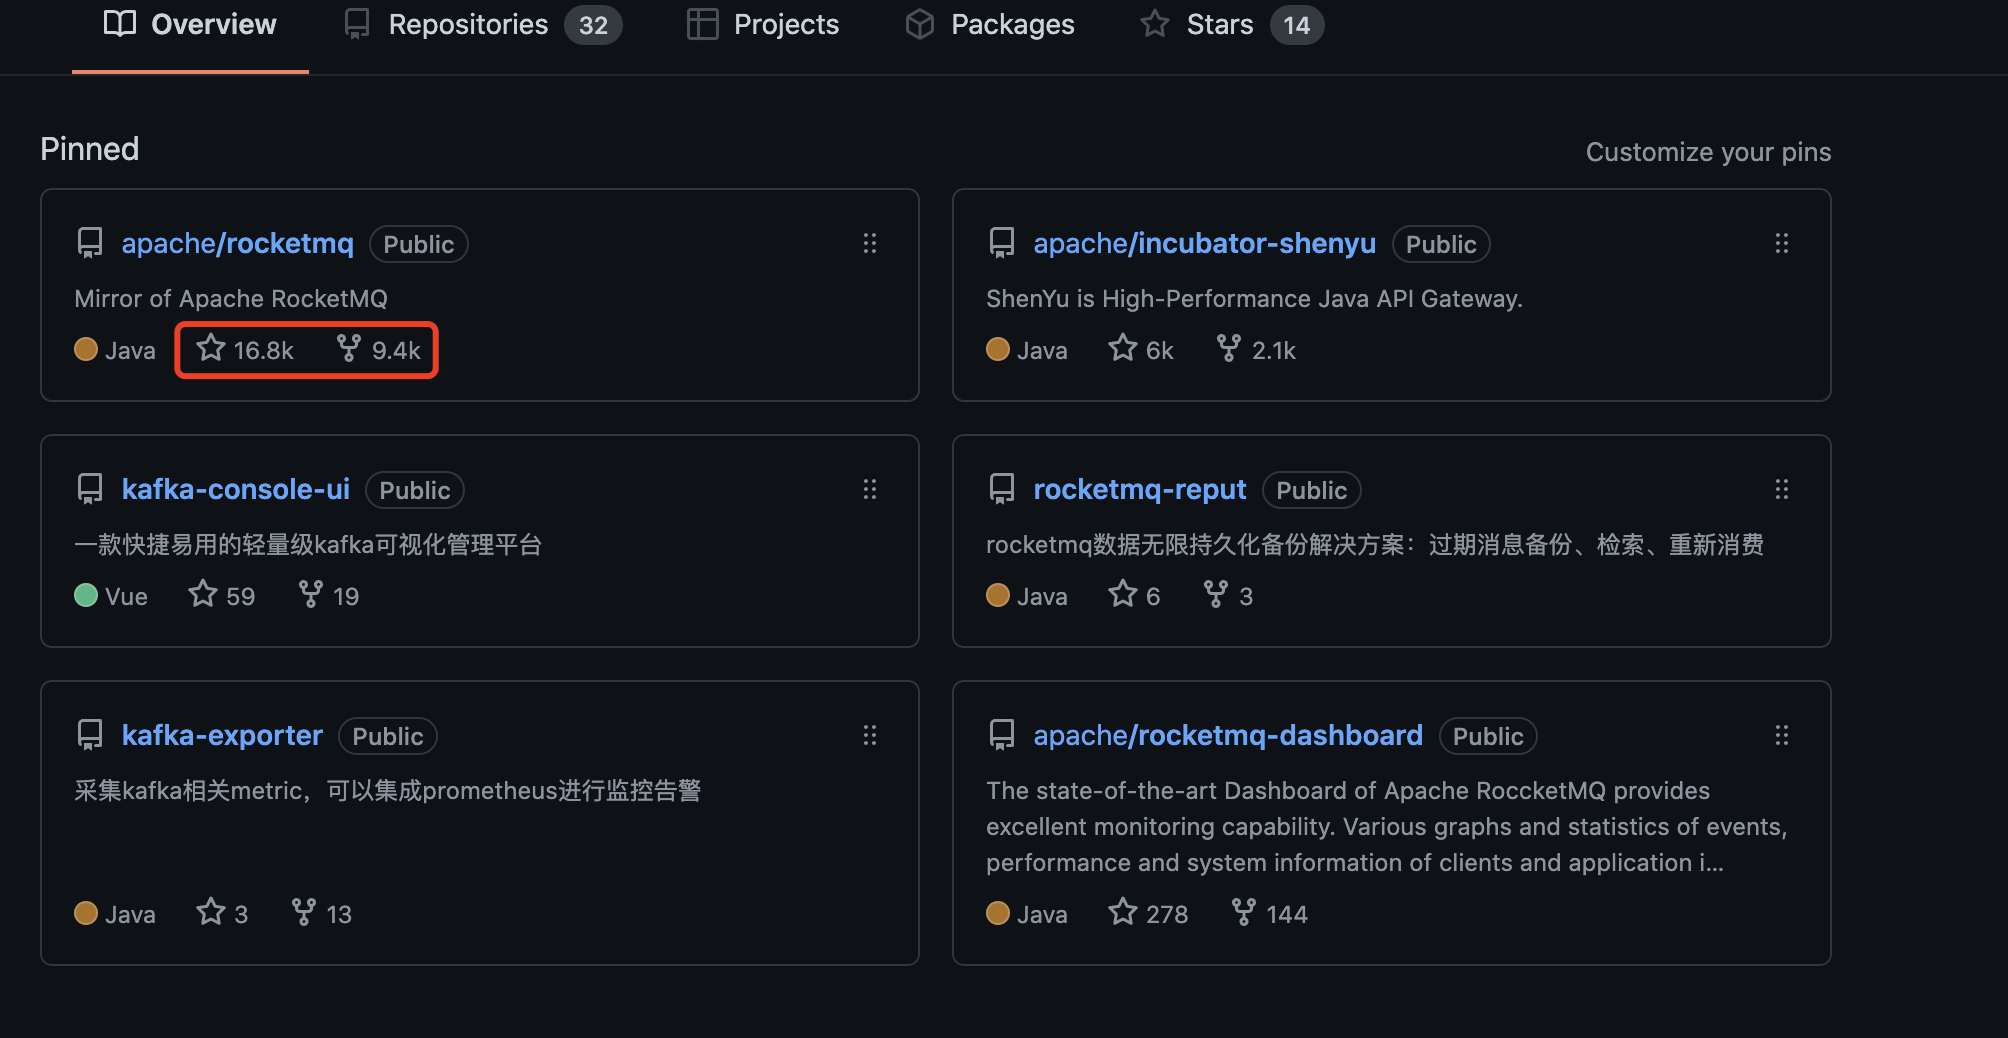Click kafka-exporter description mentioning prometheus

[388, 790]
